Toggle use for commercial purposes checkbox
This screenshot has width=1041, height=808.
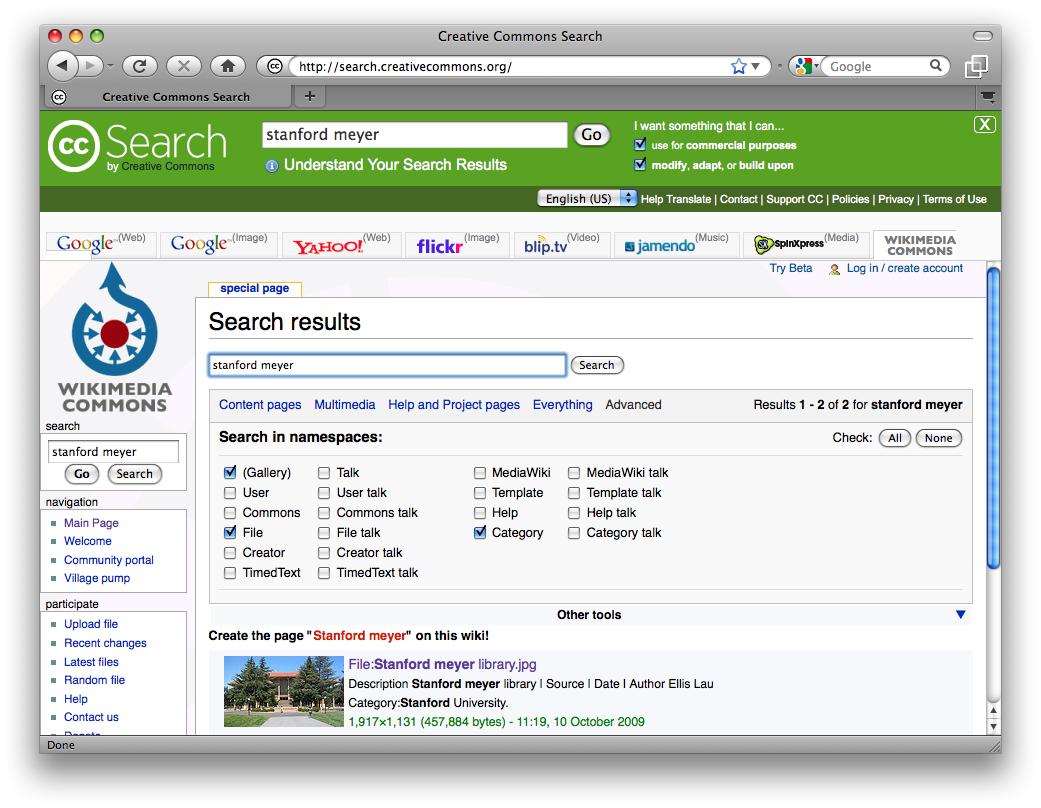coord(640,145)
